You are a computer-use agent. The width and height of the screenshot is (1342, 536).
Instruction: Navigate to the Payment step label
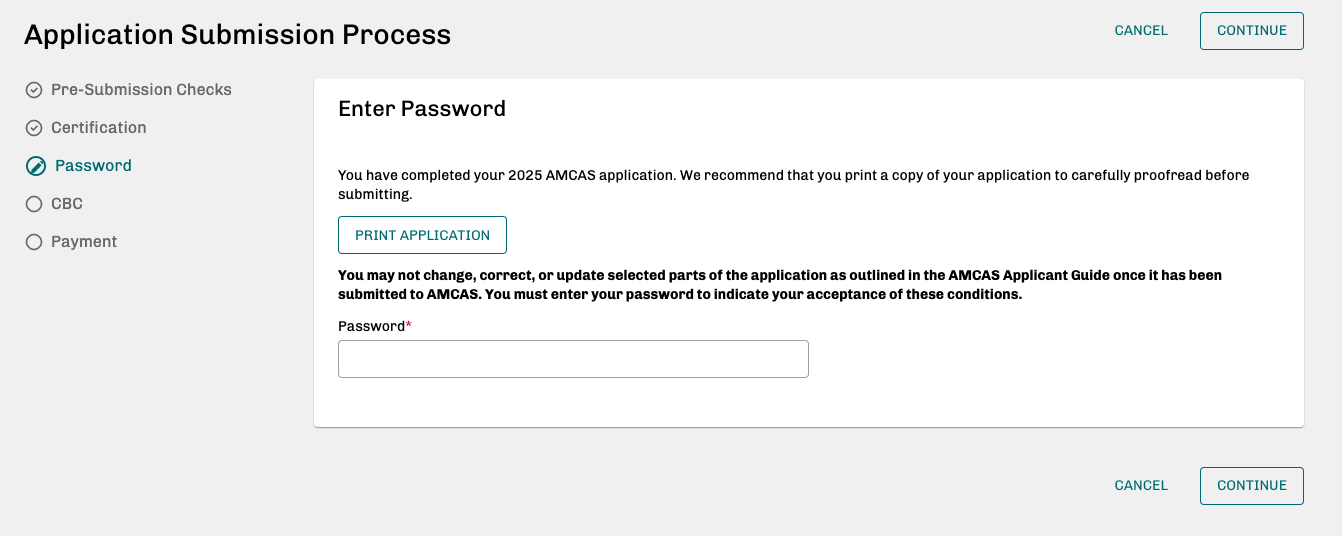84,242
